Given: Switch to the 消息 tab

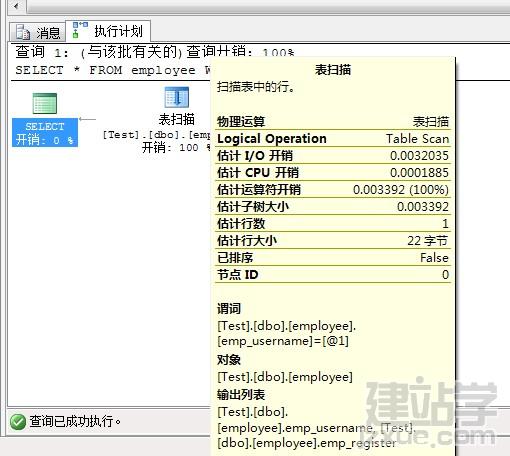Looking at the screenshot, I should (37, 32).
